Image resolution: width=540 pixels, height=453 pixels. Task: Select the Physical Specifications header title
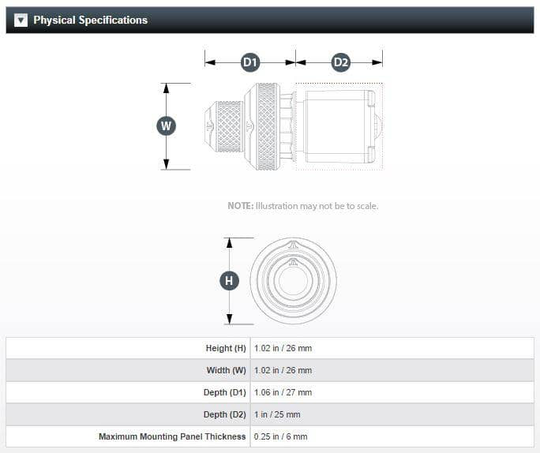(91, 20)
